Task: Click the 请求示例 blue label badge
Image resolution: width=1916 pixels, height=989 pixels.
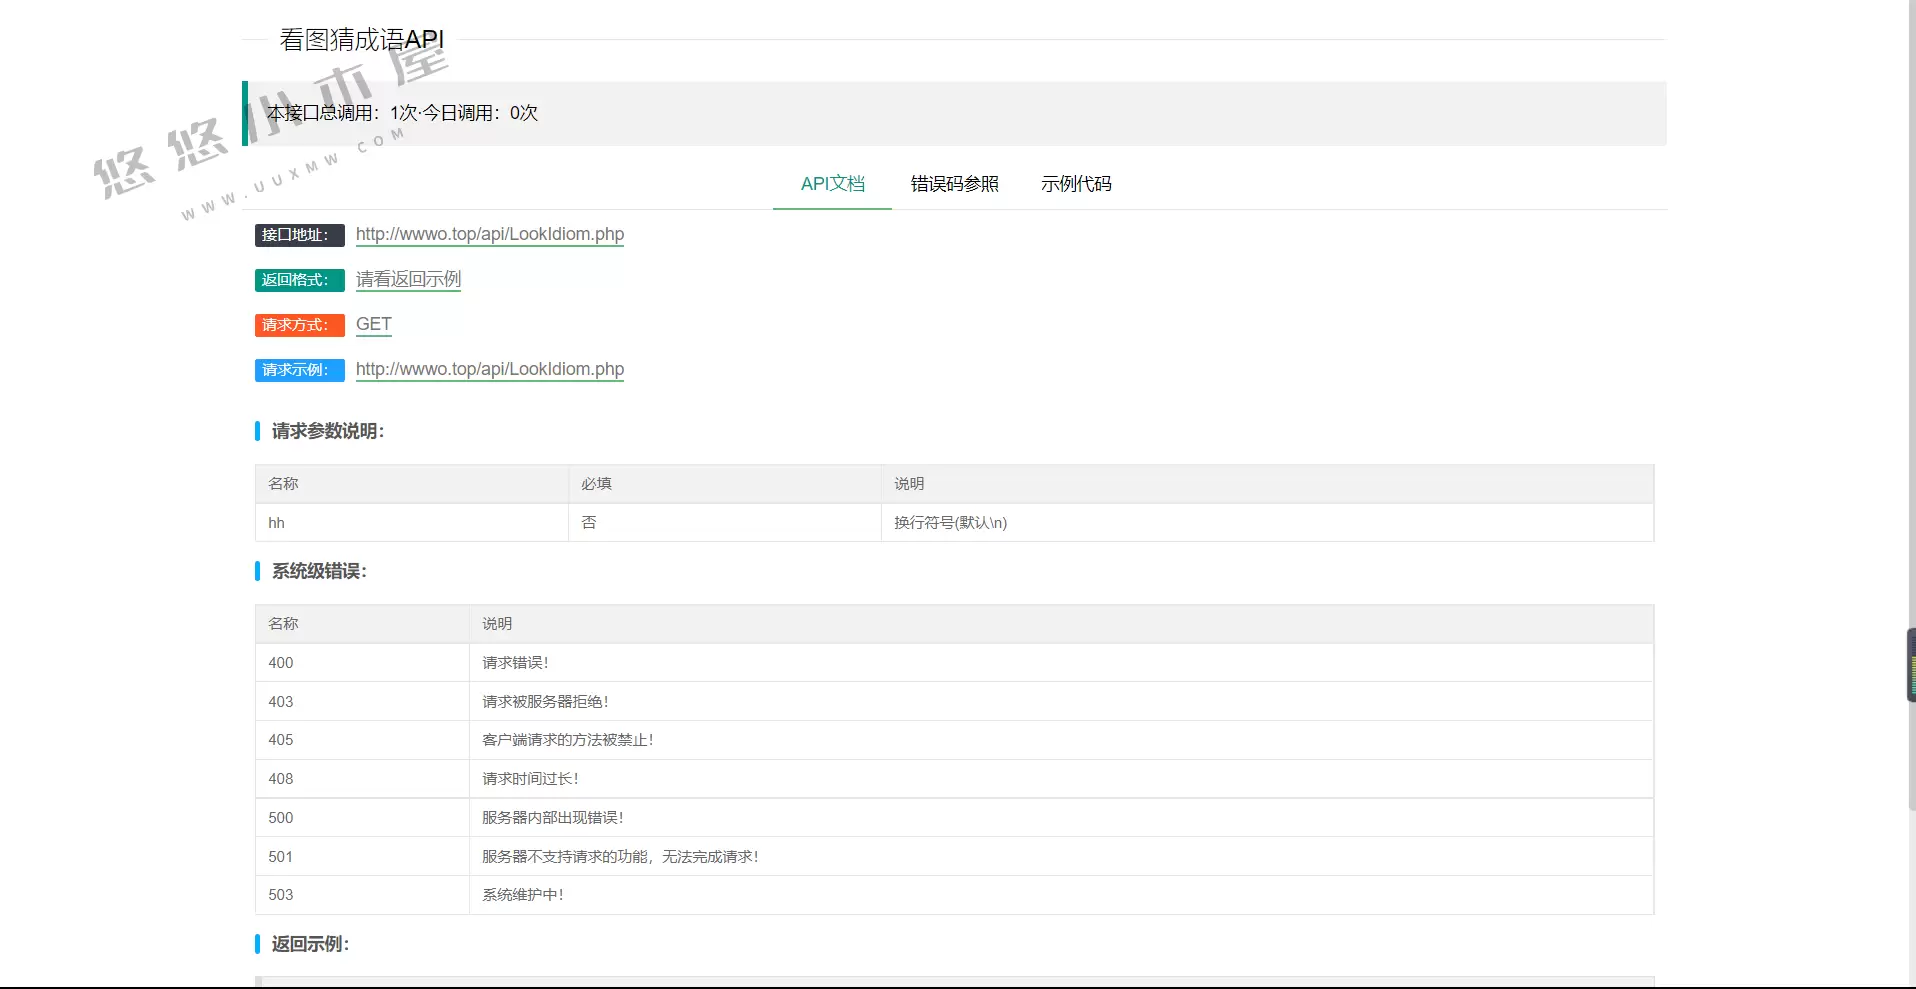Action: [x=299, y=370]
